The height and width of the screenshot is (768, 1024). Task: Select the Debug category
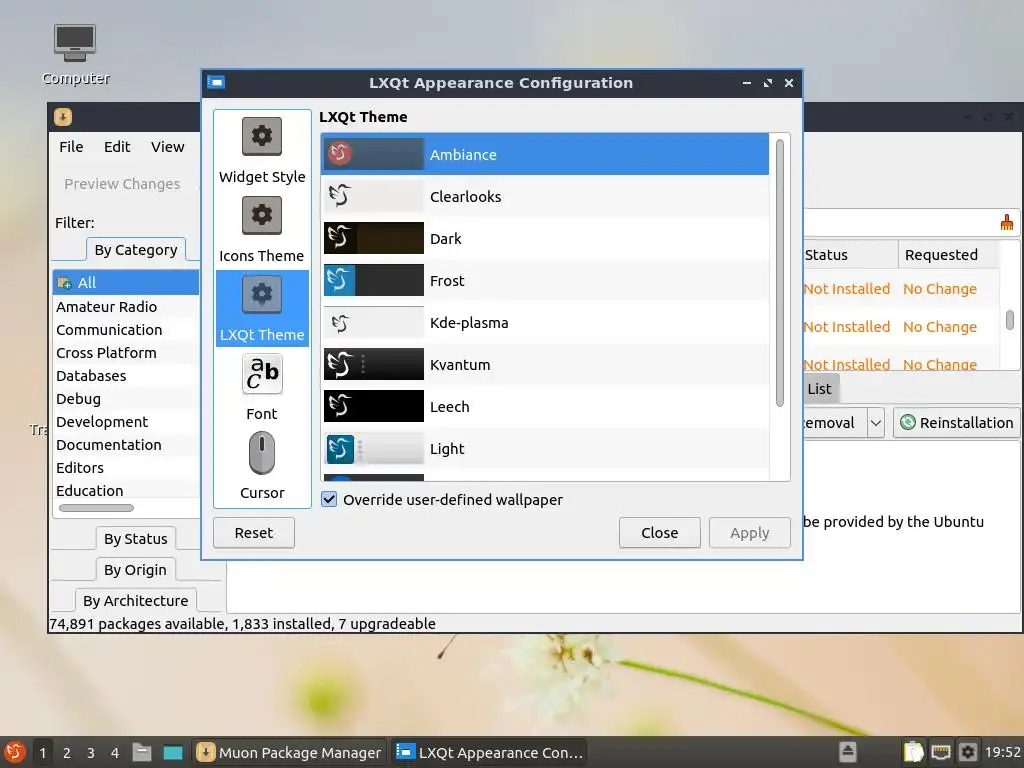click(x=126, y=398)
